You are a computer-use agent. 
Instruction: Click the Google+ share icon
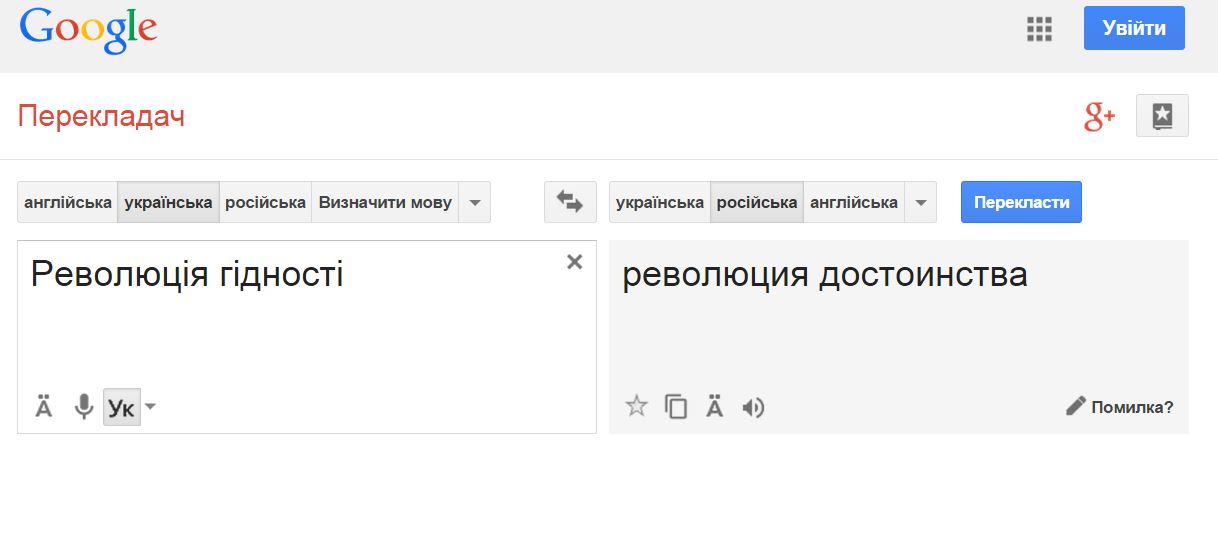(1099, 117)
